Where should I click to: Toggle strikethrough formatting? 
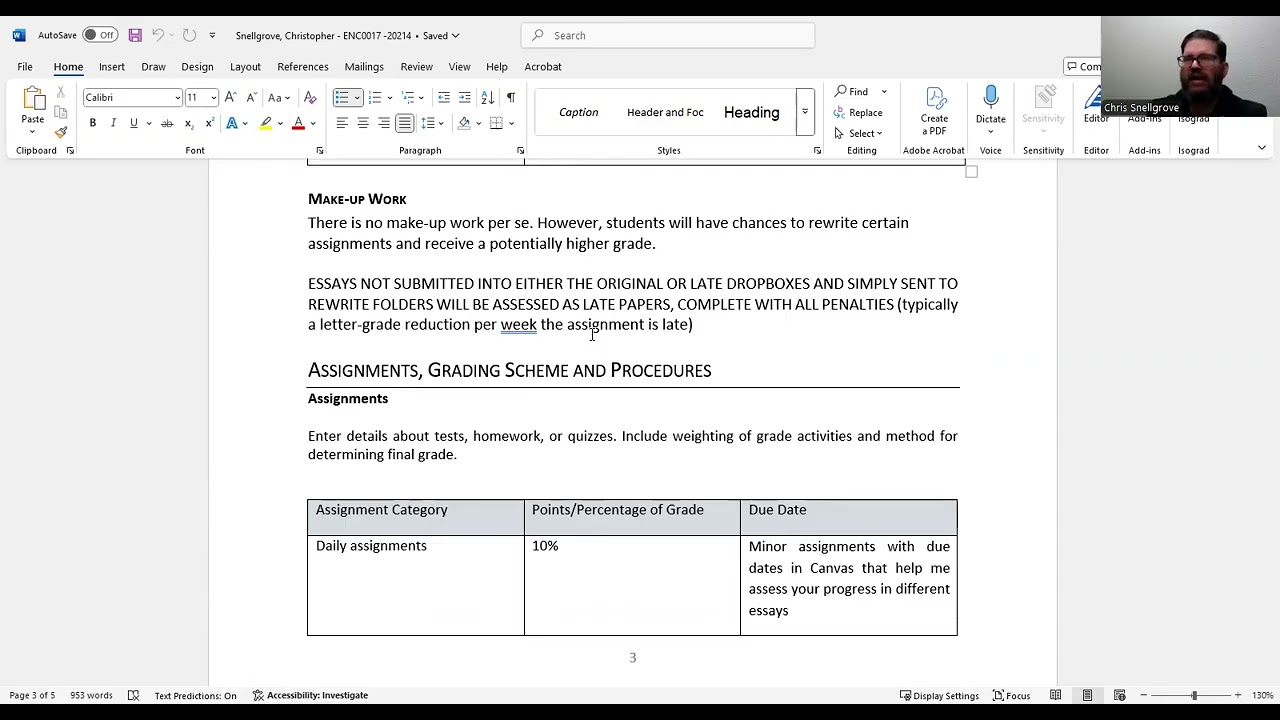tap(167, 123)
